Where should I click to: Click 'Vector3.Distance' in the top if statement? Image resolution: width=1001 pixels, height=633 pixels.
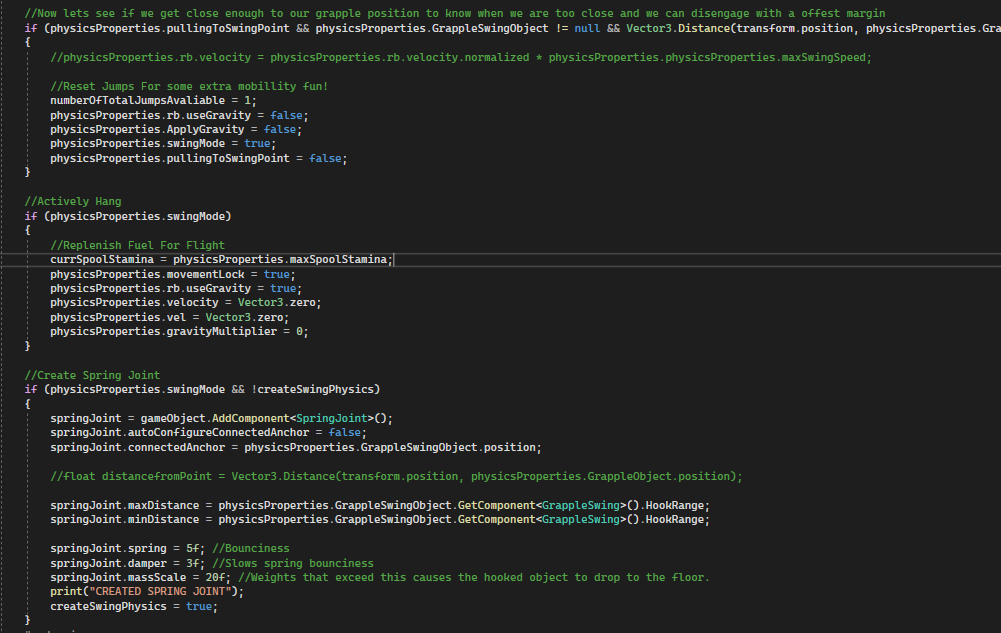[678, 29]
